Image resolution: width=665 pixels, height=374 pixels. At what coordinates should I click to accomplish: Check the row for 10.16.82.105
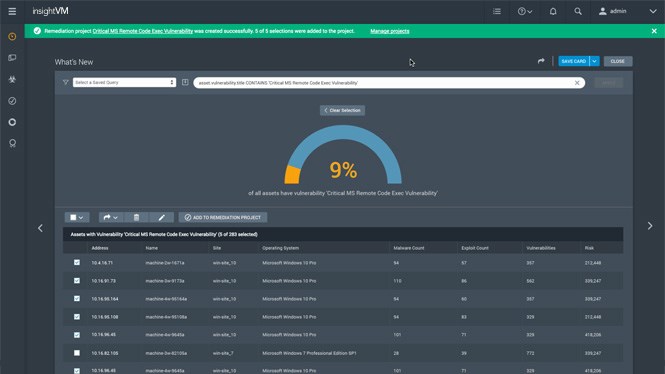(77, 353)
